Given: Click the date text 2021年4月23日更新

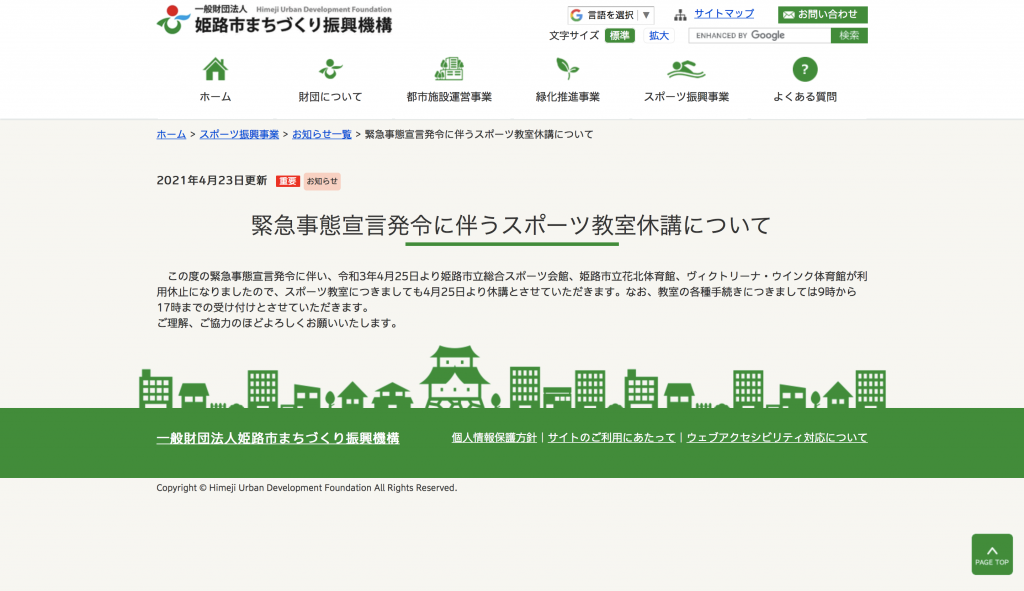Looking at the screenshot, I should (212, 180).
